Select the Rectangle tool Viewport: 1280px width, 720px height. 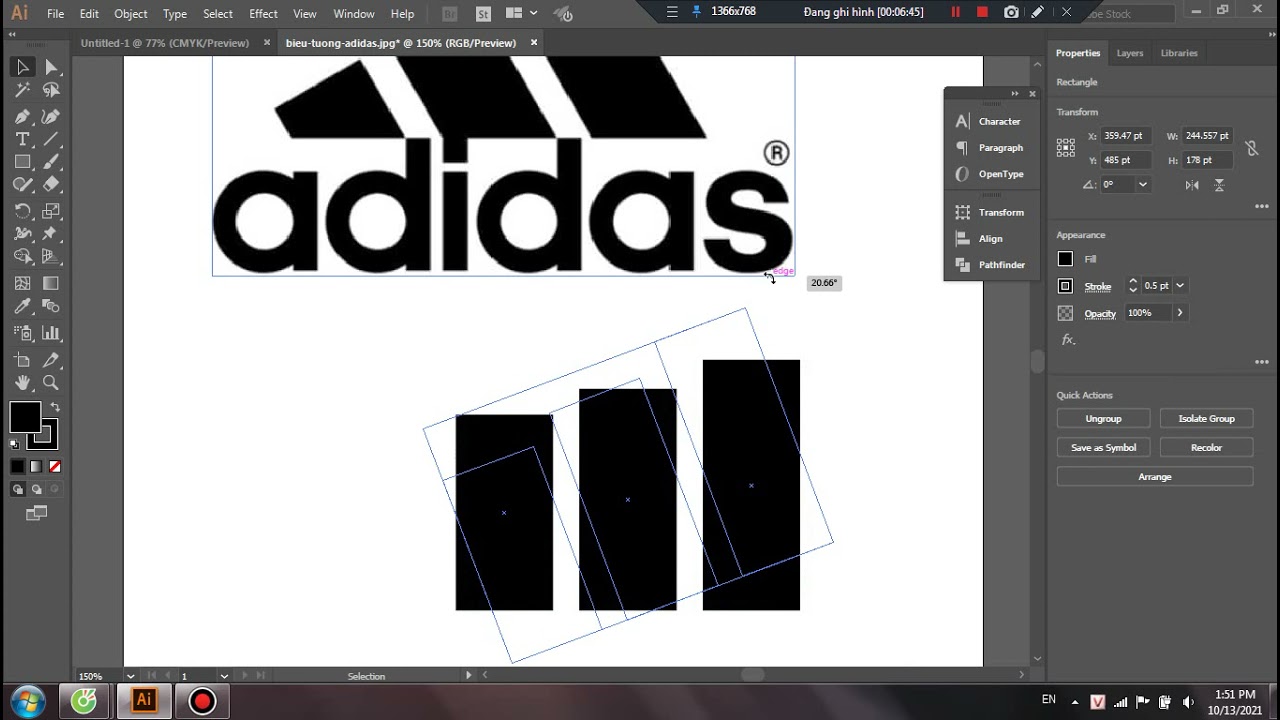[22, 161]
